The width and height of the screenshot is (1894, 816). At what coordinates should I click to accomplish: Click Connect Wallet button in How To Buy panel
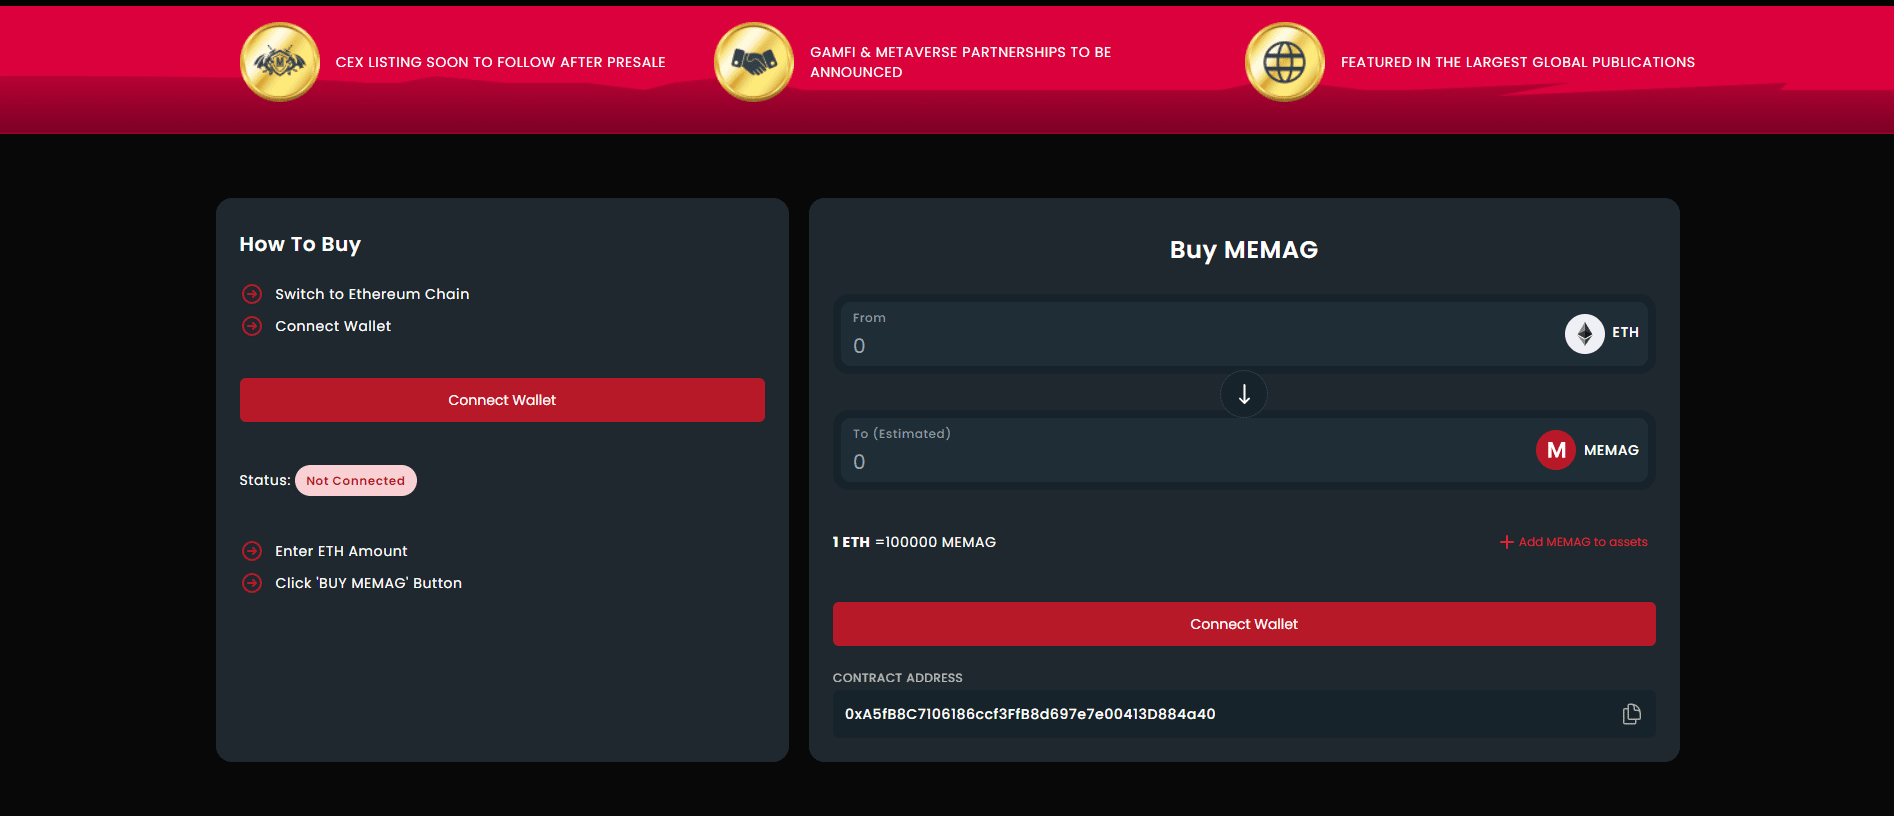tap(502, 400)
